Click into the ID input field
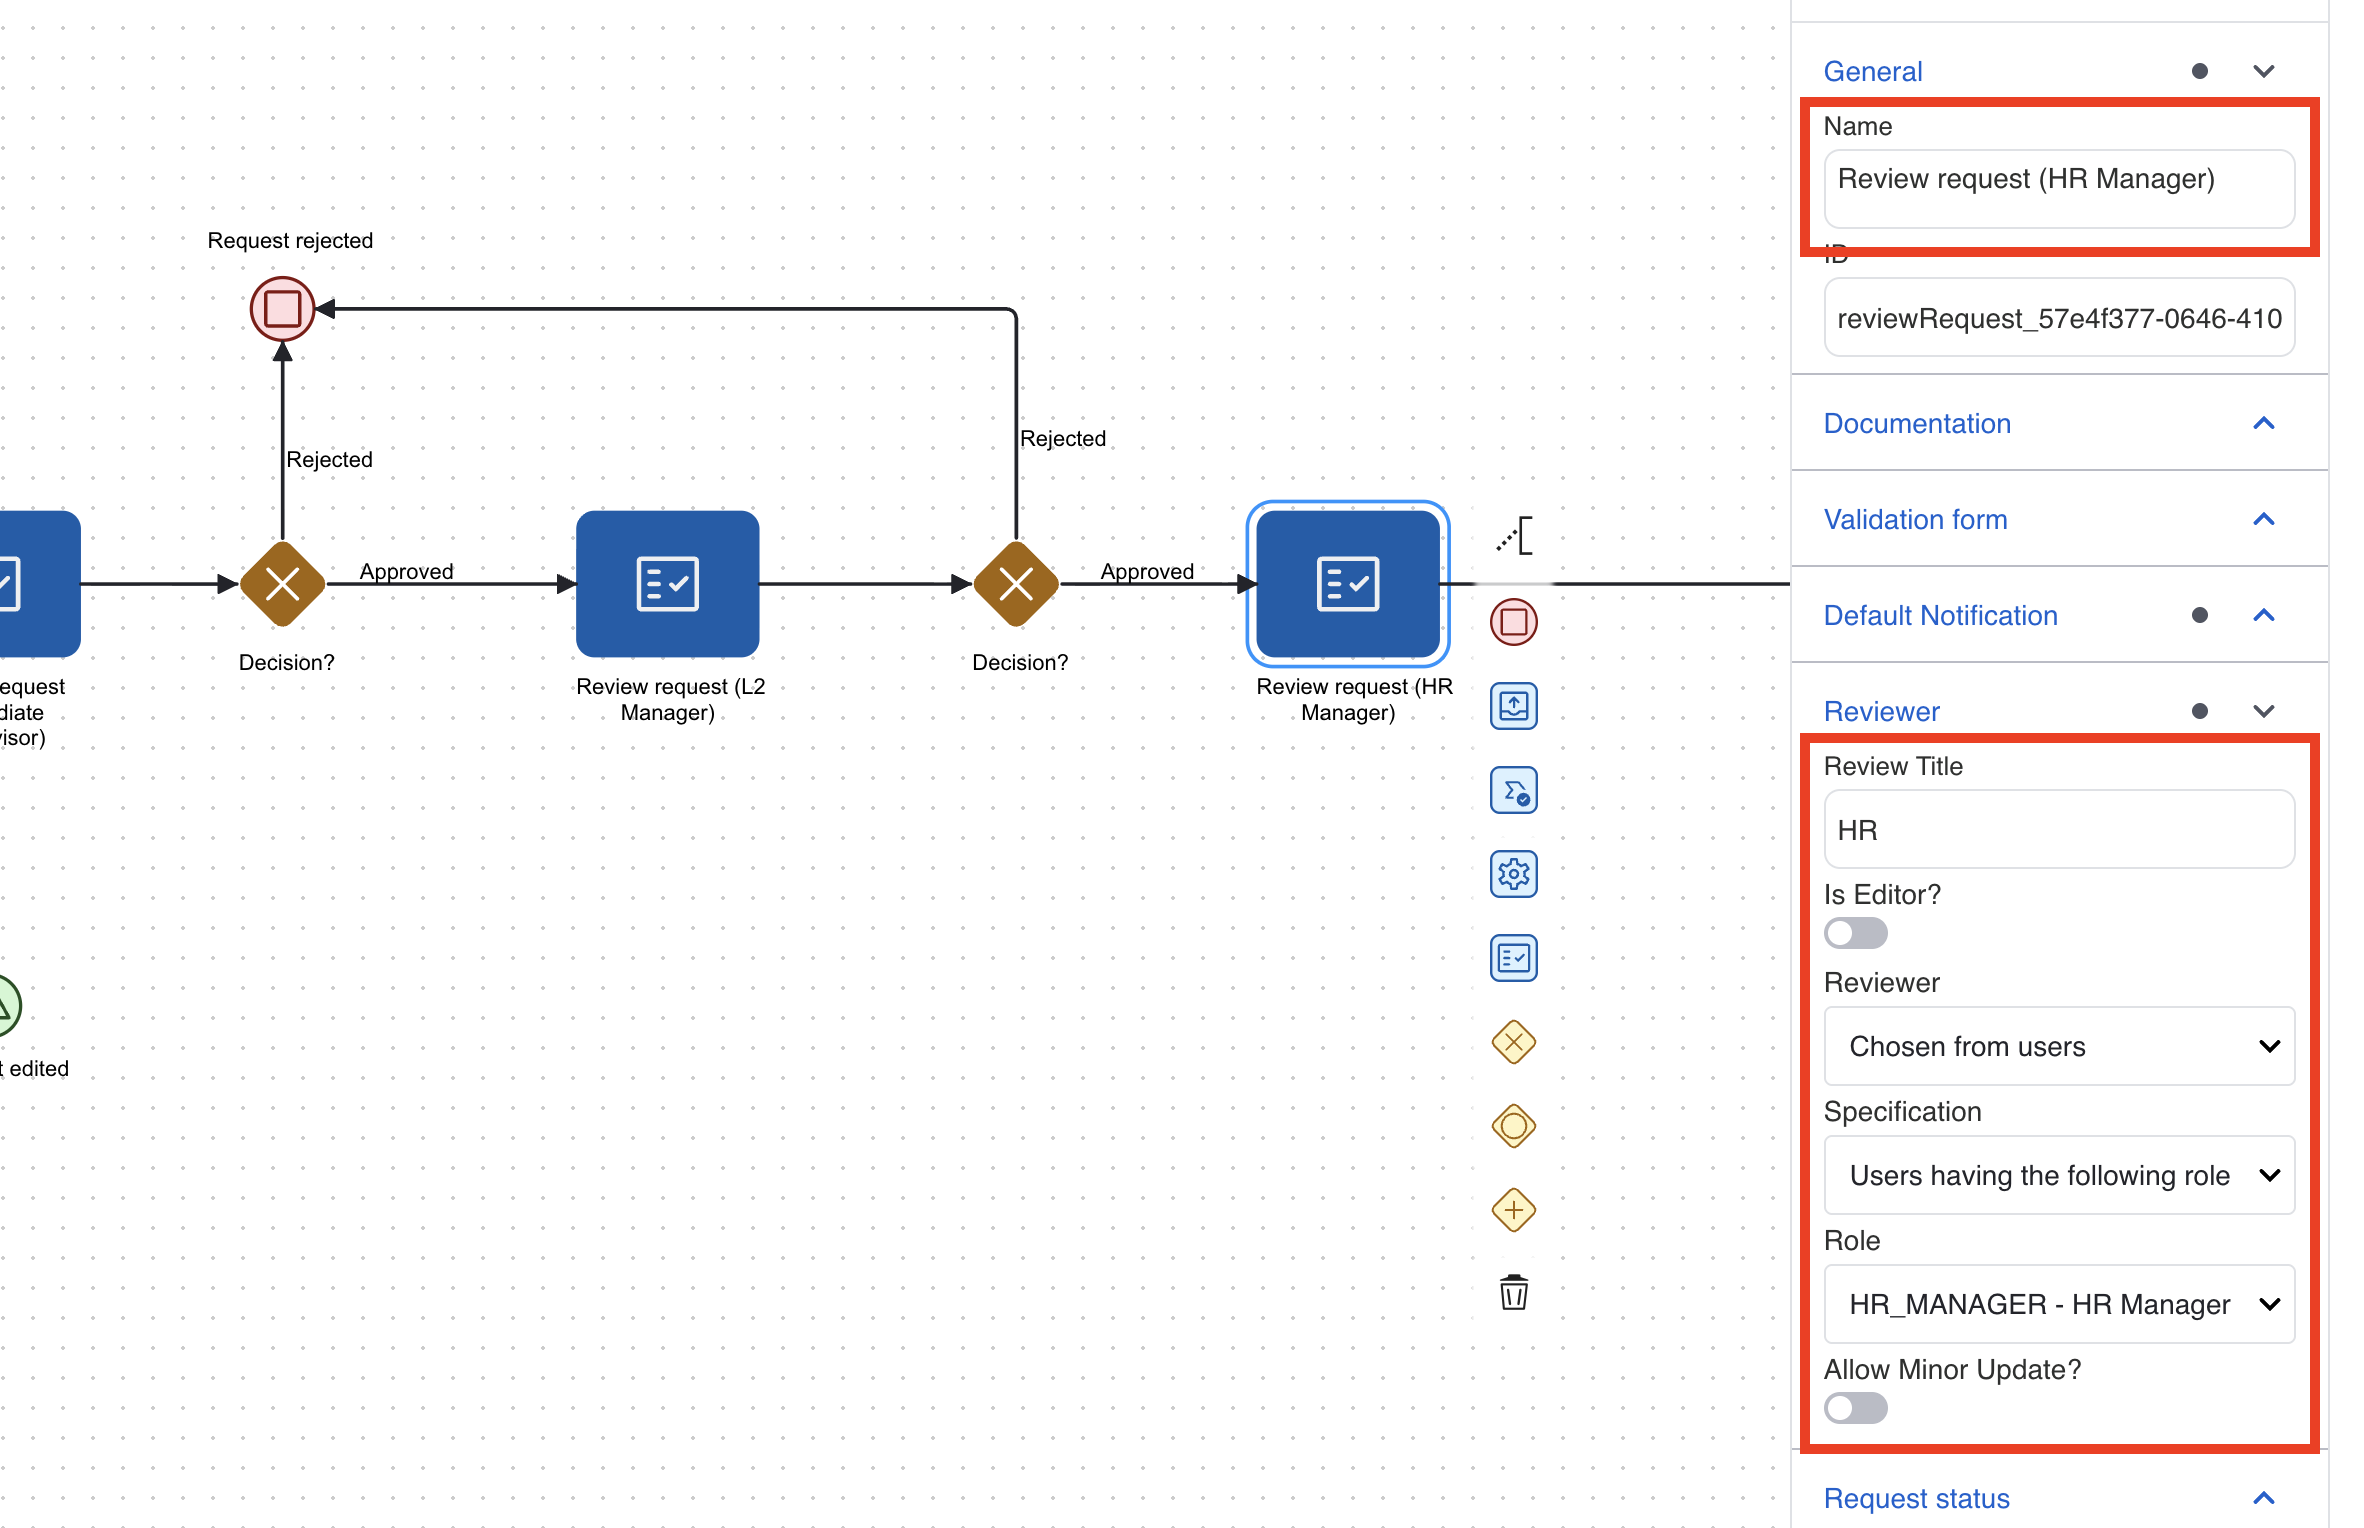 coord(2059,318)
